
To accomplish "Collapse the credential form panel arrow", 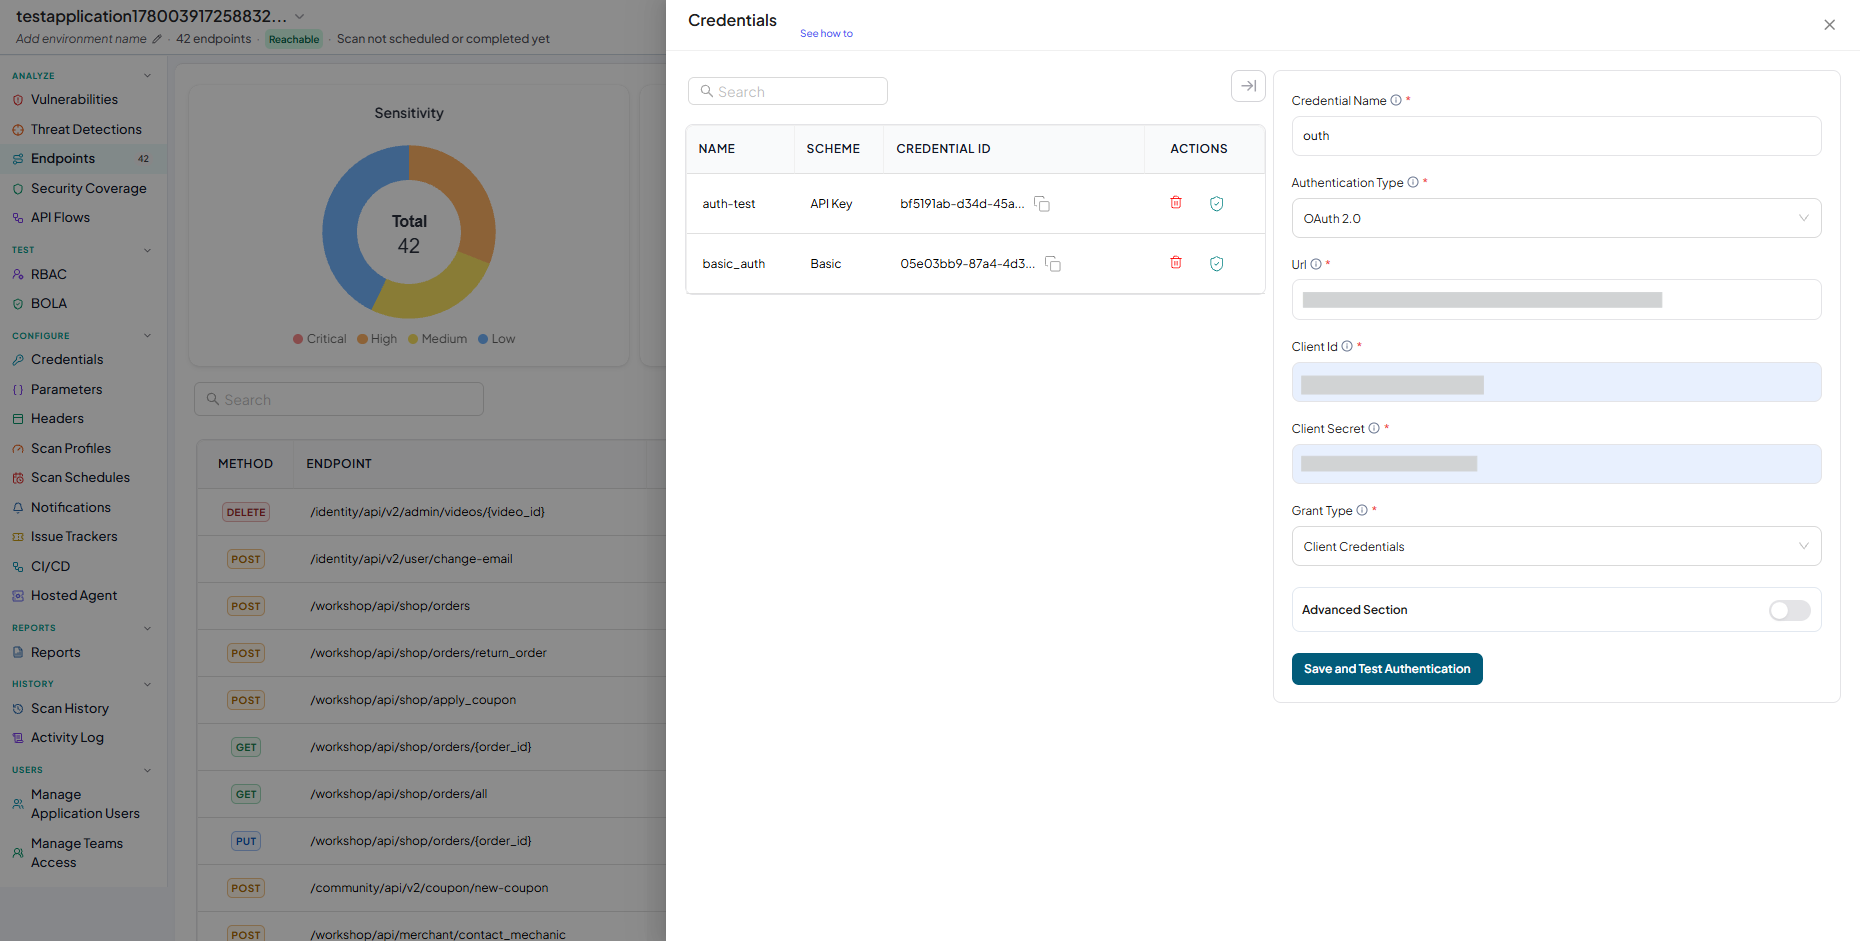I will click(1248, 86).
